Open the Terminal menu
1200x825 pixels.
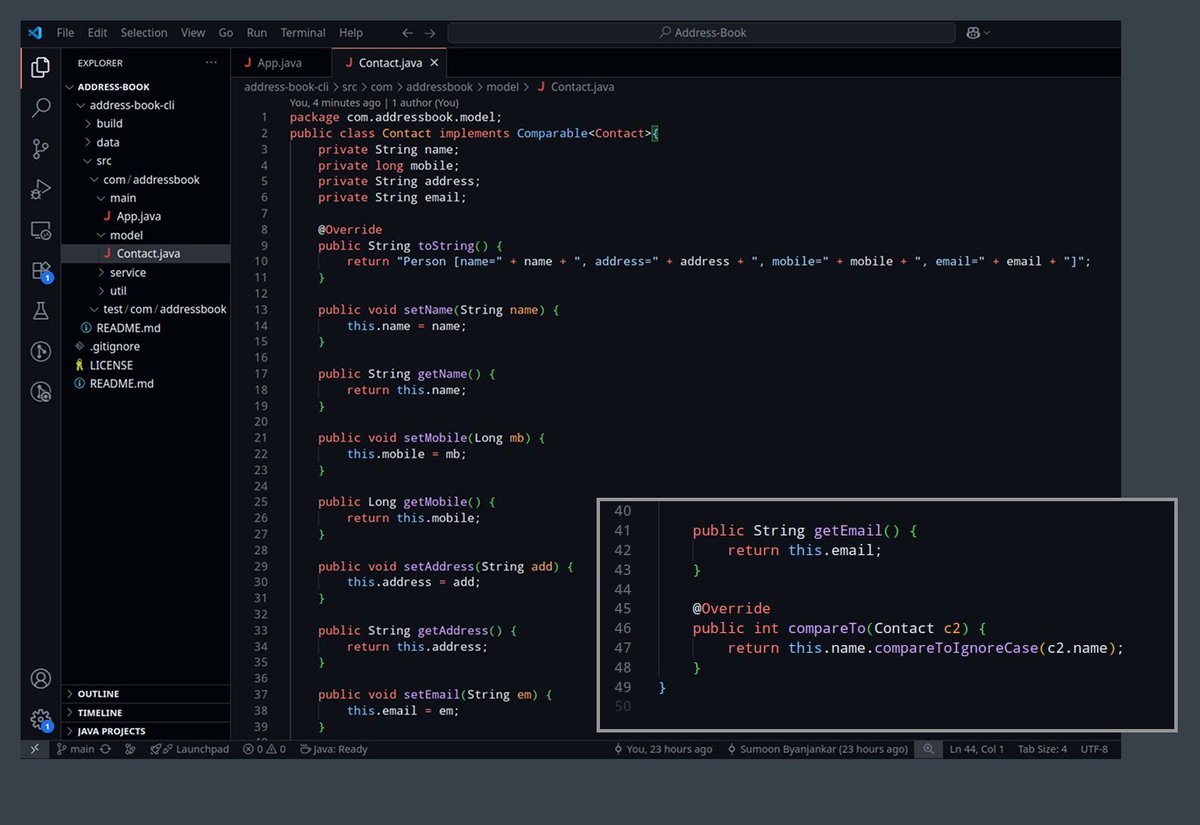point(303,33)
